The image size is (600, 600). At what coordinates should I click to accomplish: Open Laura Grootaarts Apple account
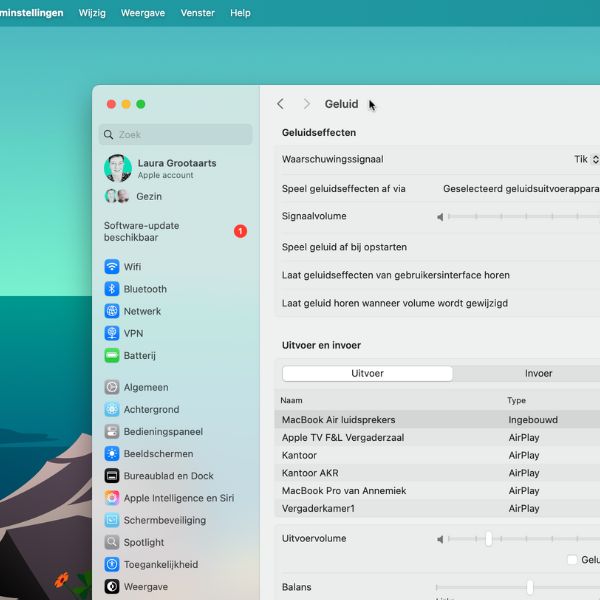pyautogui.click(x=174, y=168)
